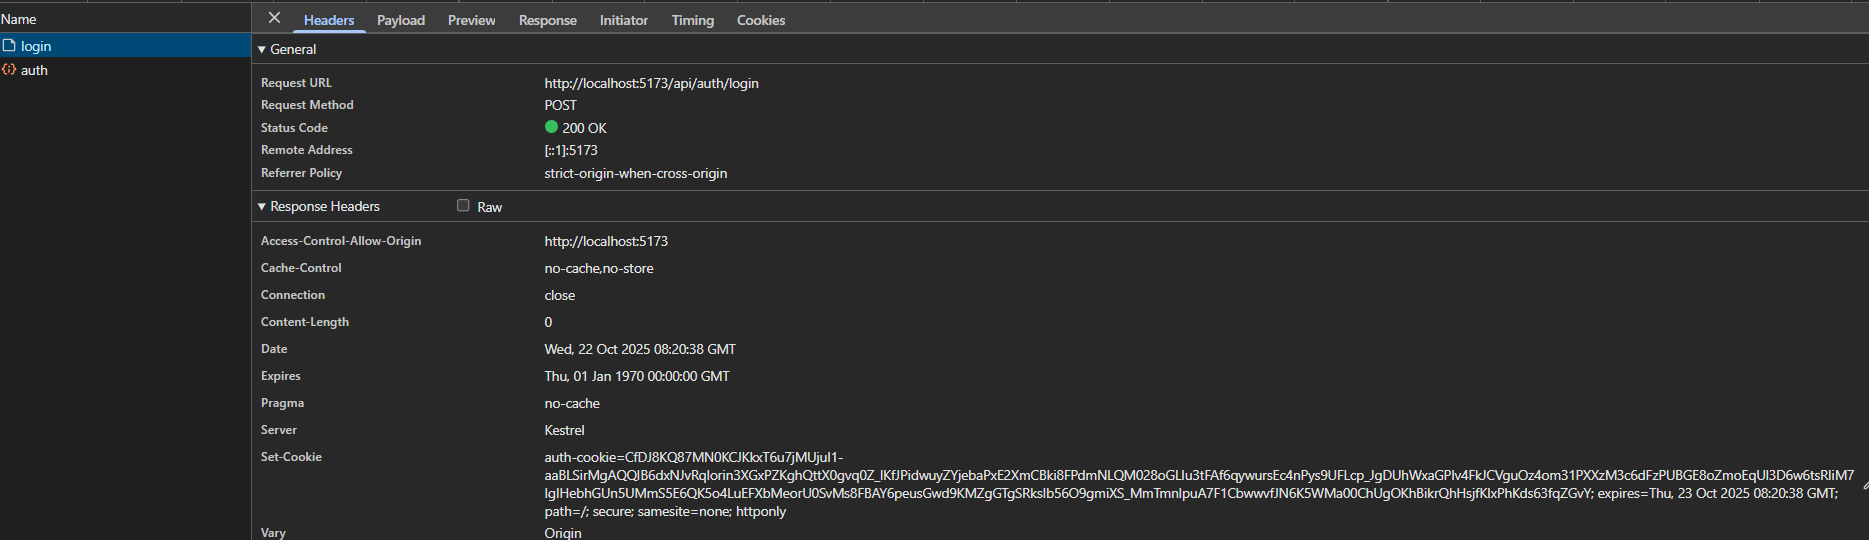Click the 200 OK status value
The width and height of the screenshot is (1869, 540).
[584, 128]
